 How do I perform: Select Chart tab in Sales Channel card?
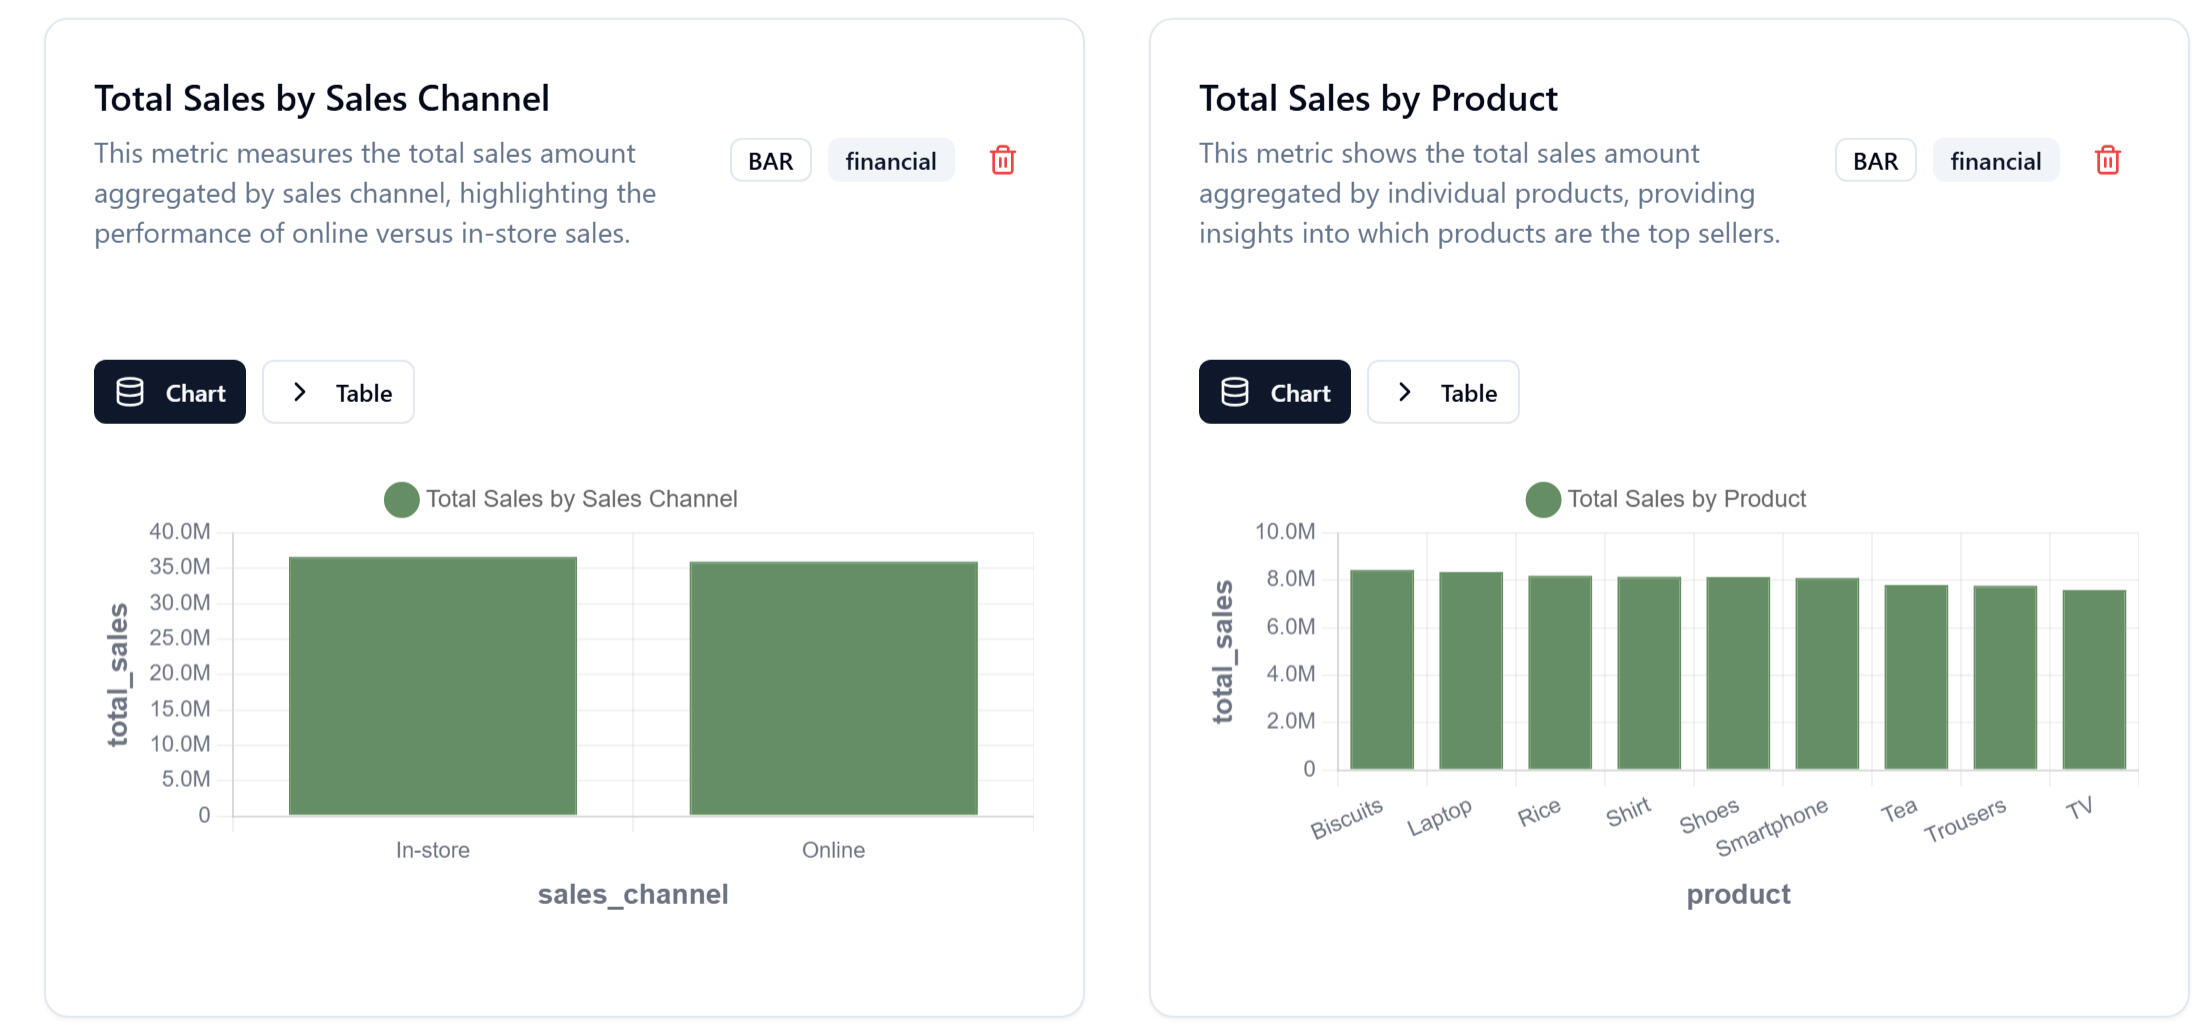tap(170, 392)
